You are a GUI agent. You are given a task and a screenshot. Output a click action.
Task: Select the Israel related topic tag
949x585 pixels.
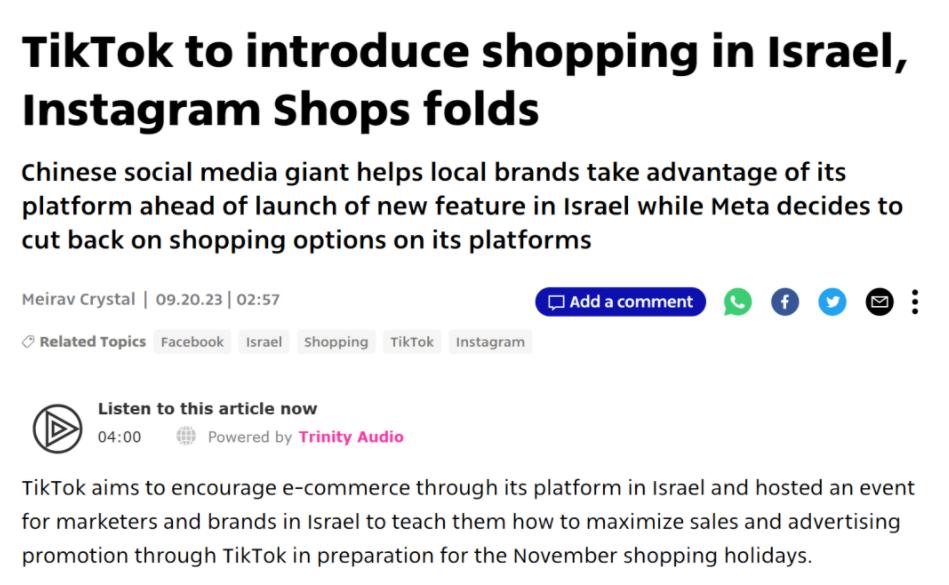(x=264, y=342)
